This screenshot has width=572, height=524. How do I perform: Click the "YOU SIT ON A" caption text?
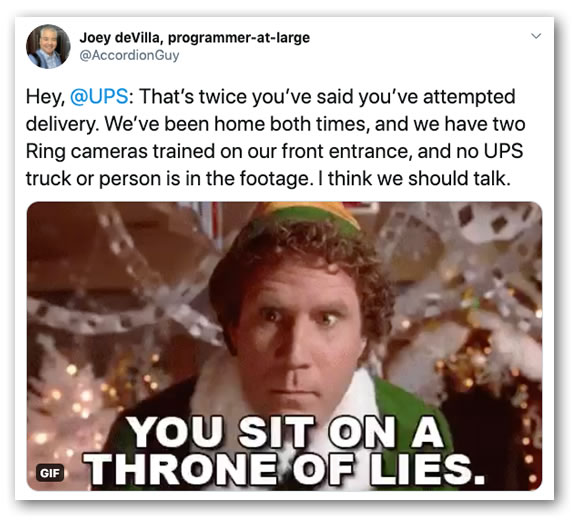[x=286, y=432]
